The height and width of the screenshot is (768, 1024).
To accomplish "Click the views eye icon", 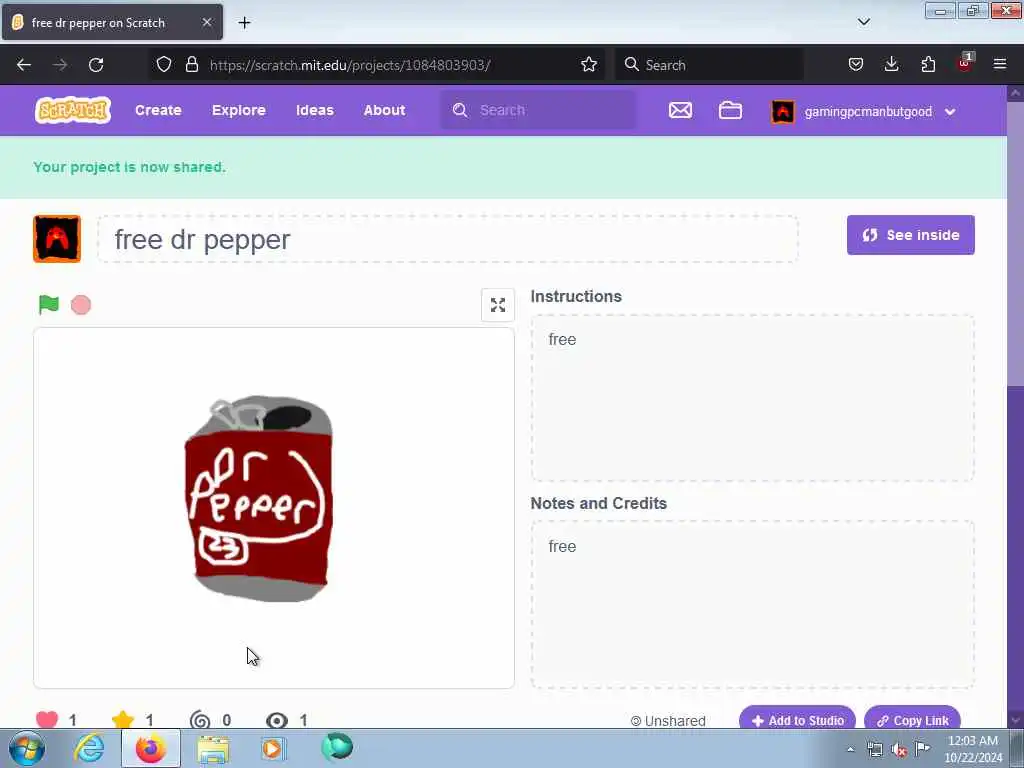I will pyautogui.click(x=277, y=720).
